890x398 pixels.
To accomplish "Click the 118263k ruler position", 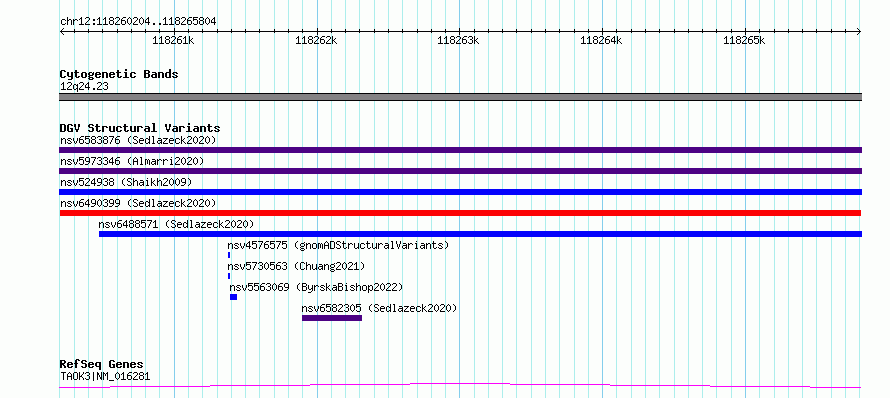I will [459, 41].
